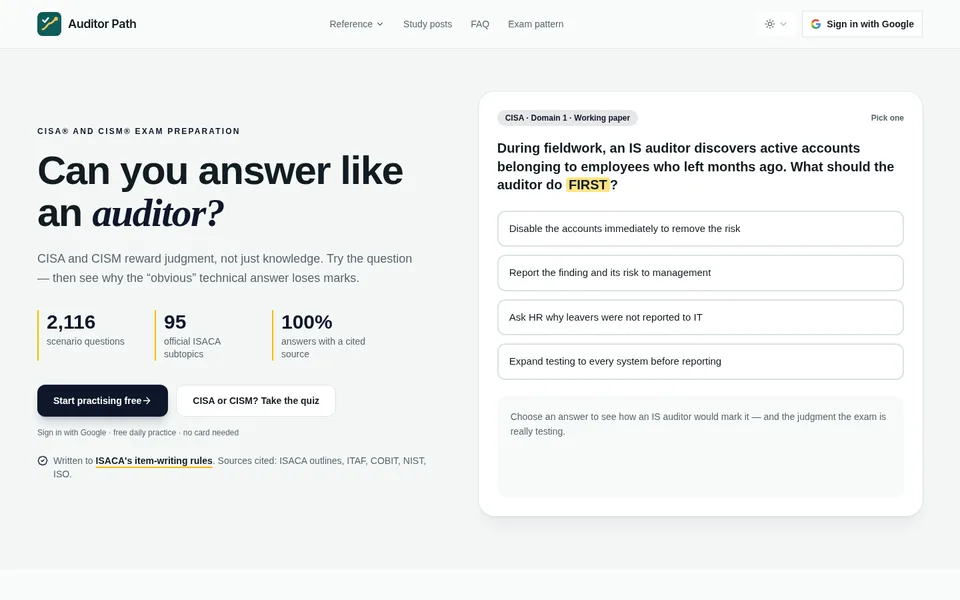Screen dimensions: 960x600
Task: Click the Can you answer like an auditor headline
Action: 220,192
